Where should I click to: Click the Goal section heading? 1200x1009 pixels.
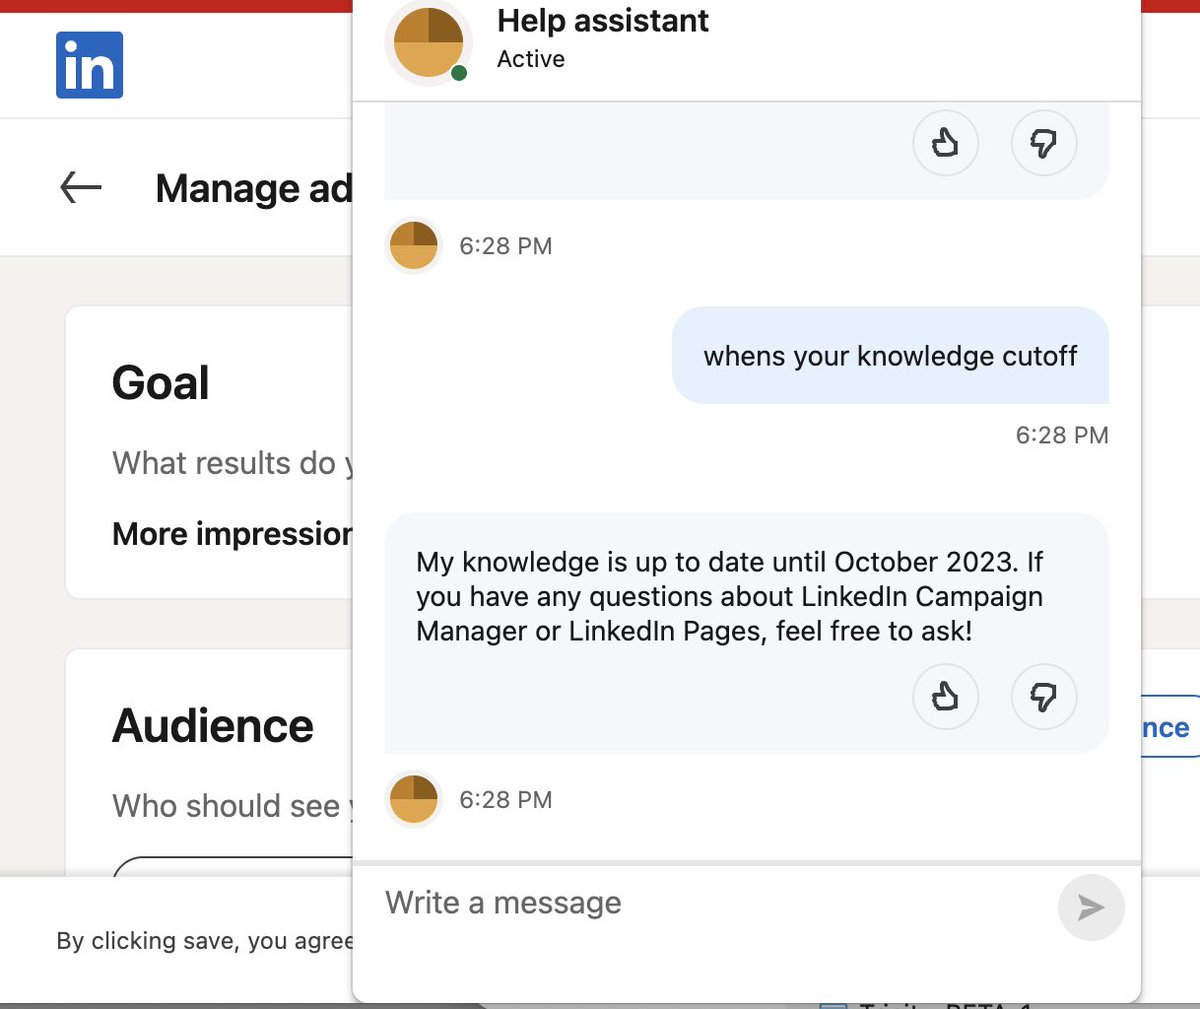pos(161,383)
